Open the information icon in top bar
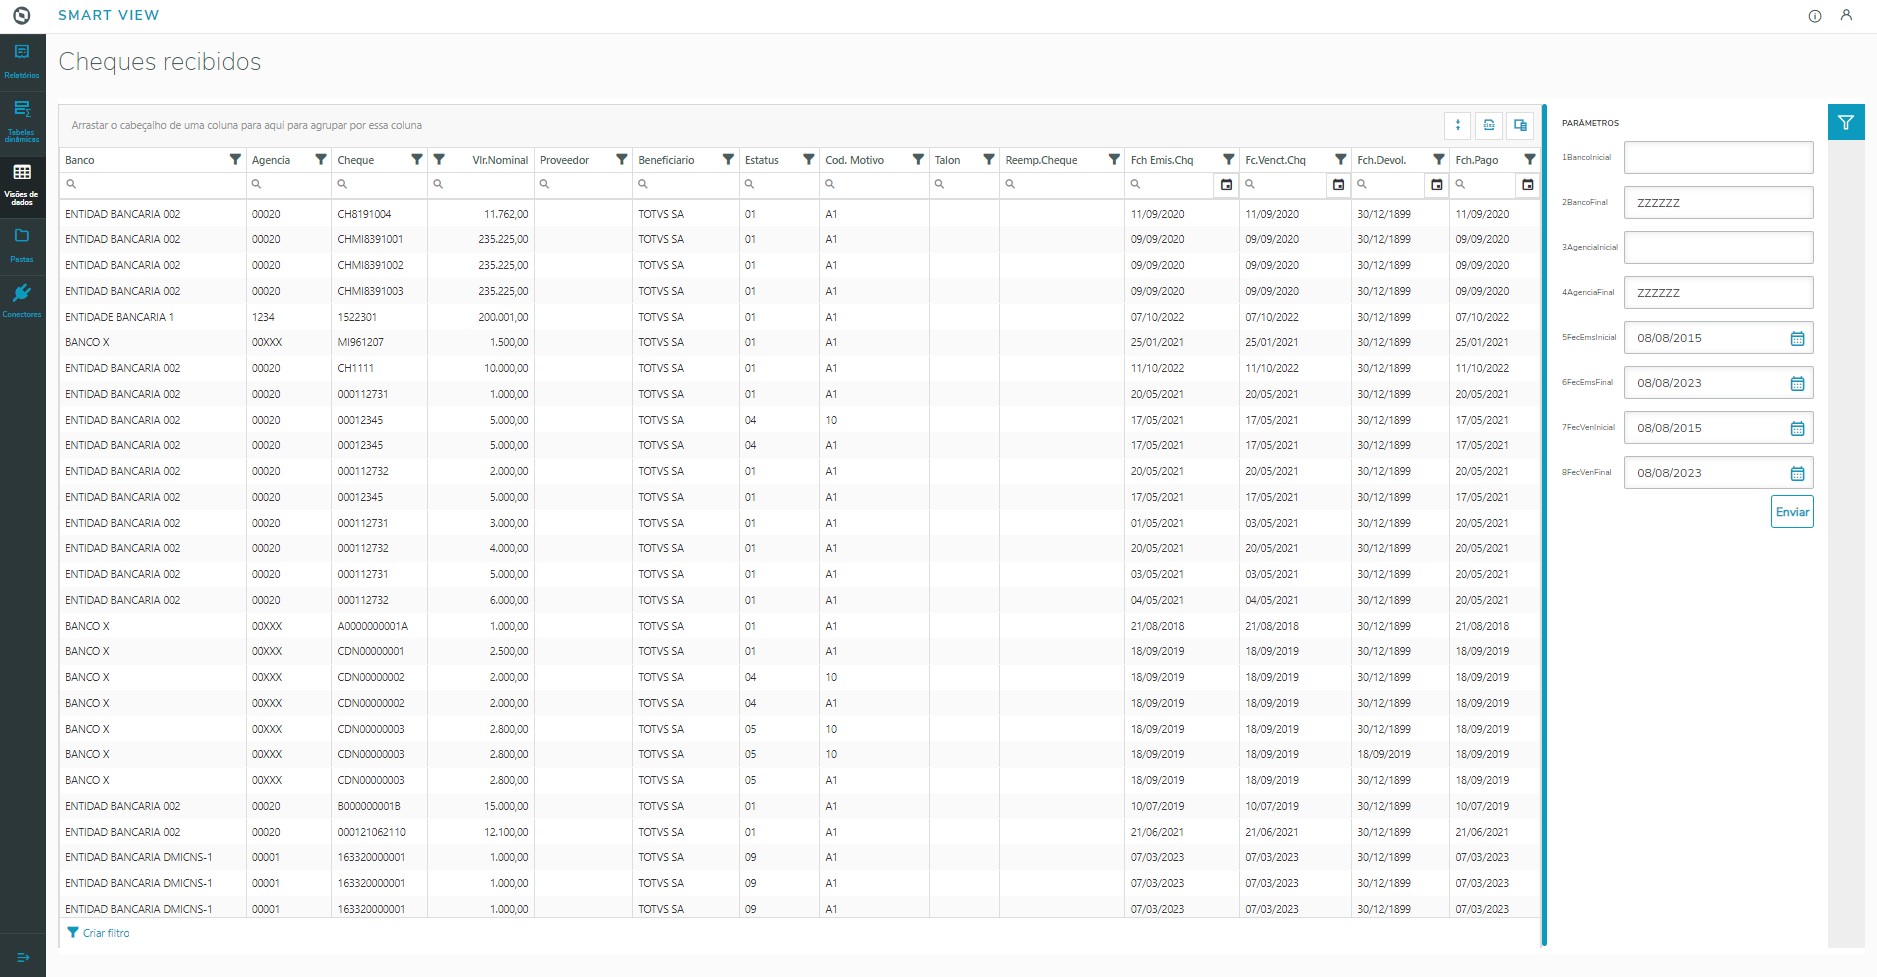1877x977 pixels. click(x=1815, y=16)
